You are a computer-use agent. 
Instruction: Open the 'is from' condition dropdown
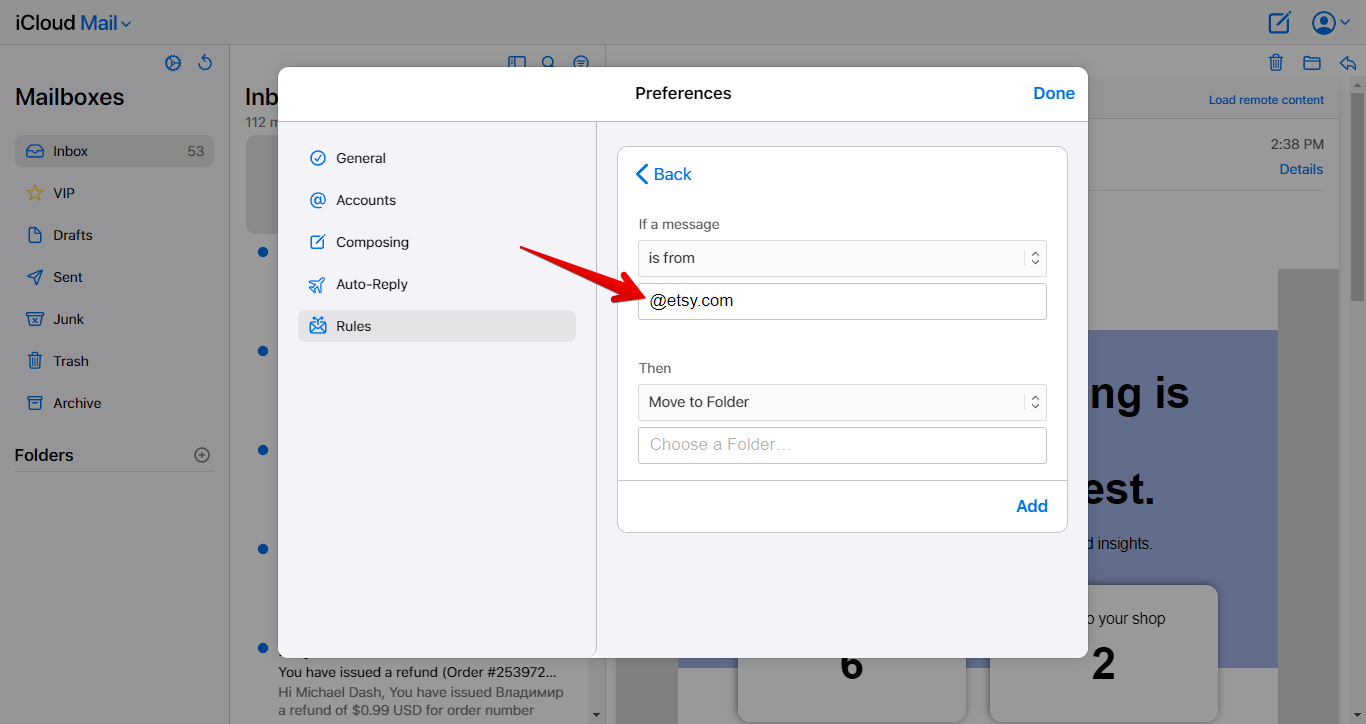(x=842, y=258)
